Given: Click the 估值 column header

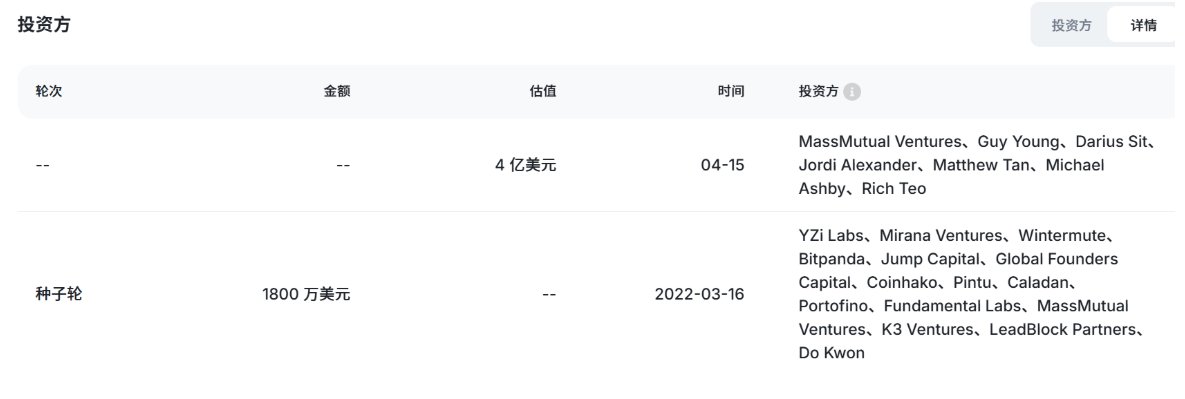Looking at the screenshot, I should [x=543, y=91].
